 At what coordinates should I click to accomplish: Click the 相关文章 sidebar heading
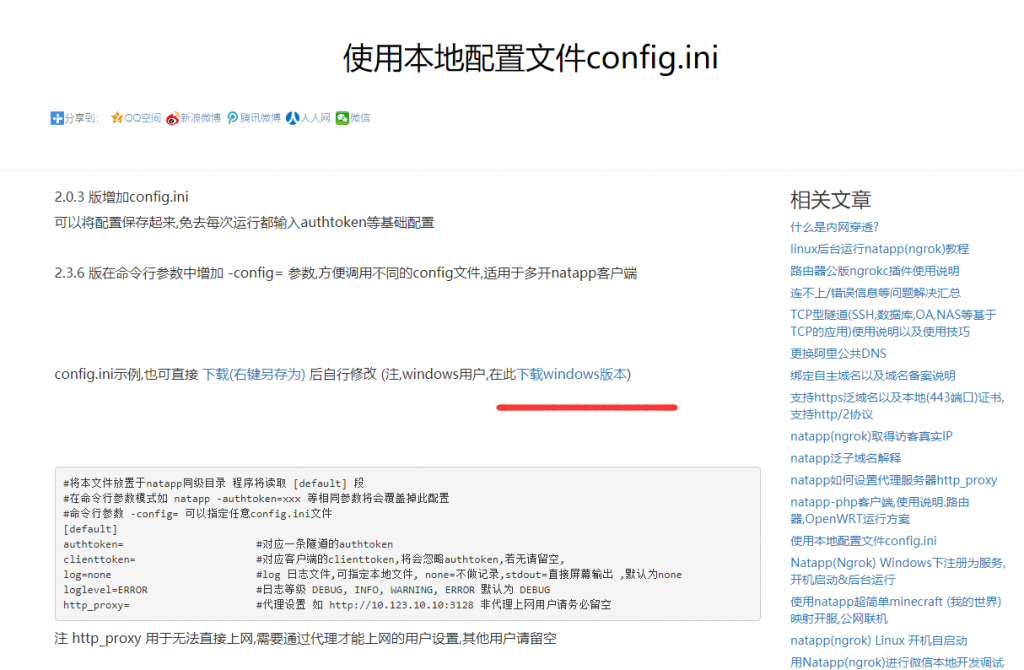[831, 200]
